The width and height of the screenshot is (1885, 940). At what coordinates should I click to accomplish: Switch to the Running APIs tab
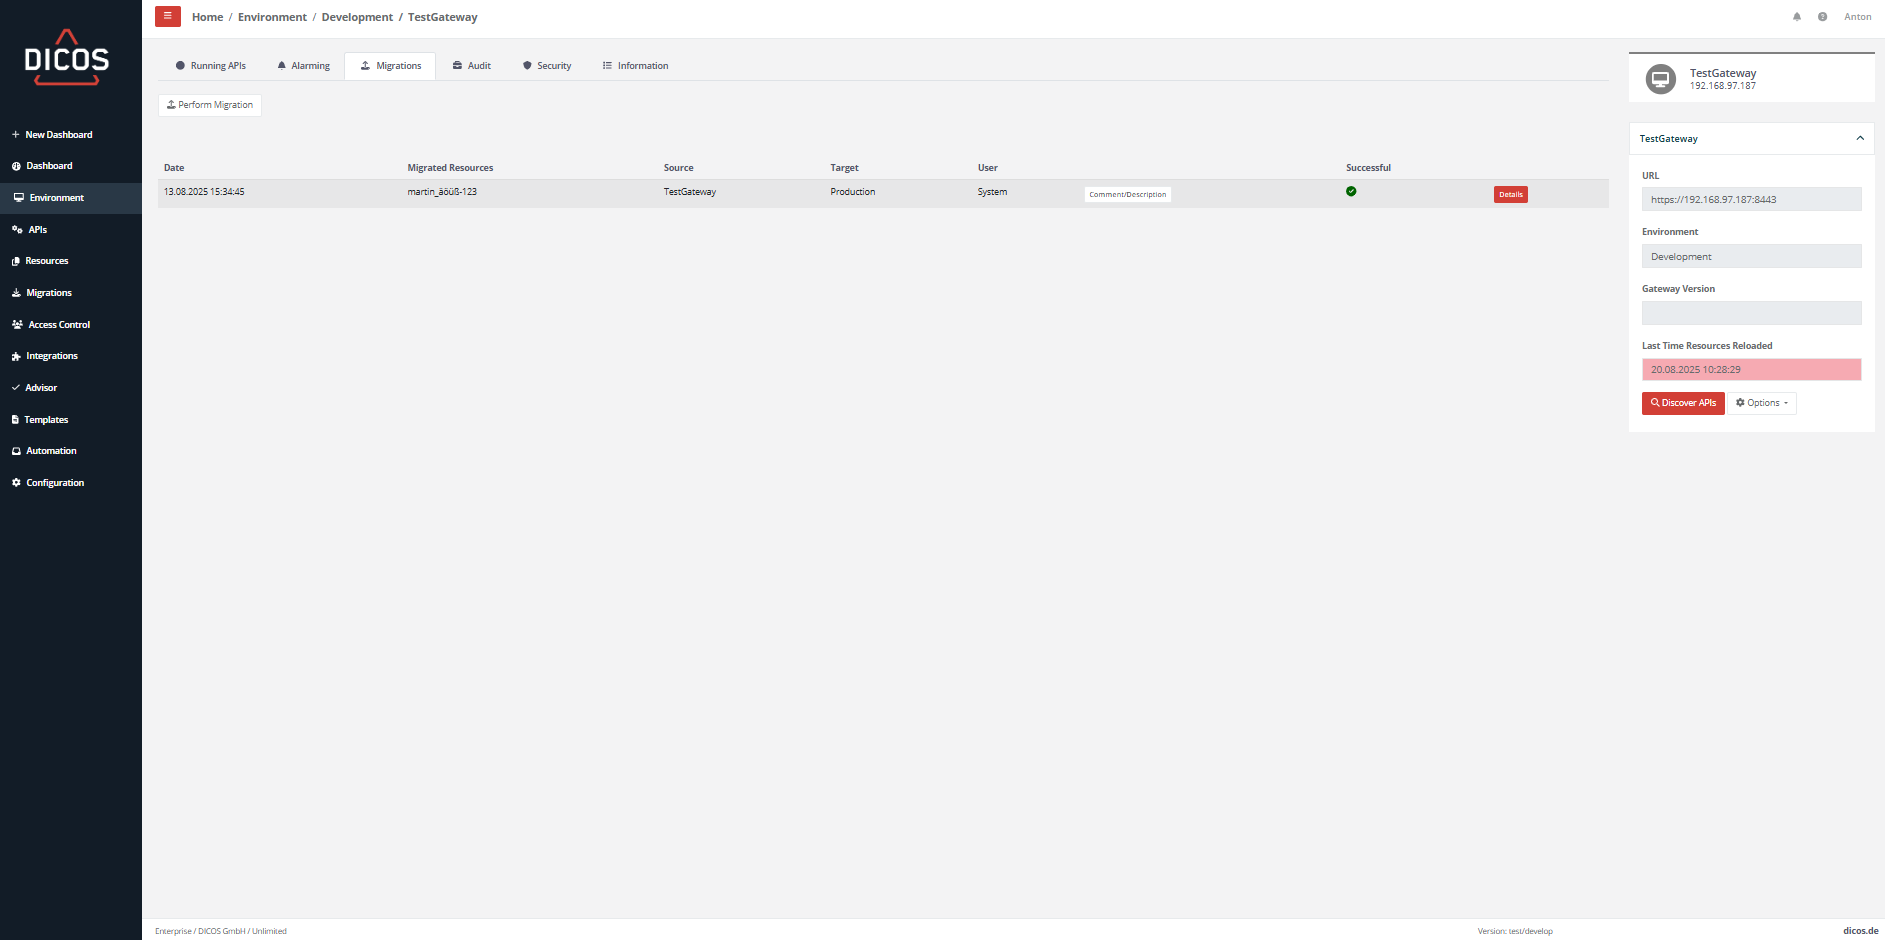click(x=211, y=66)
